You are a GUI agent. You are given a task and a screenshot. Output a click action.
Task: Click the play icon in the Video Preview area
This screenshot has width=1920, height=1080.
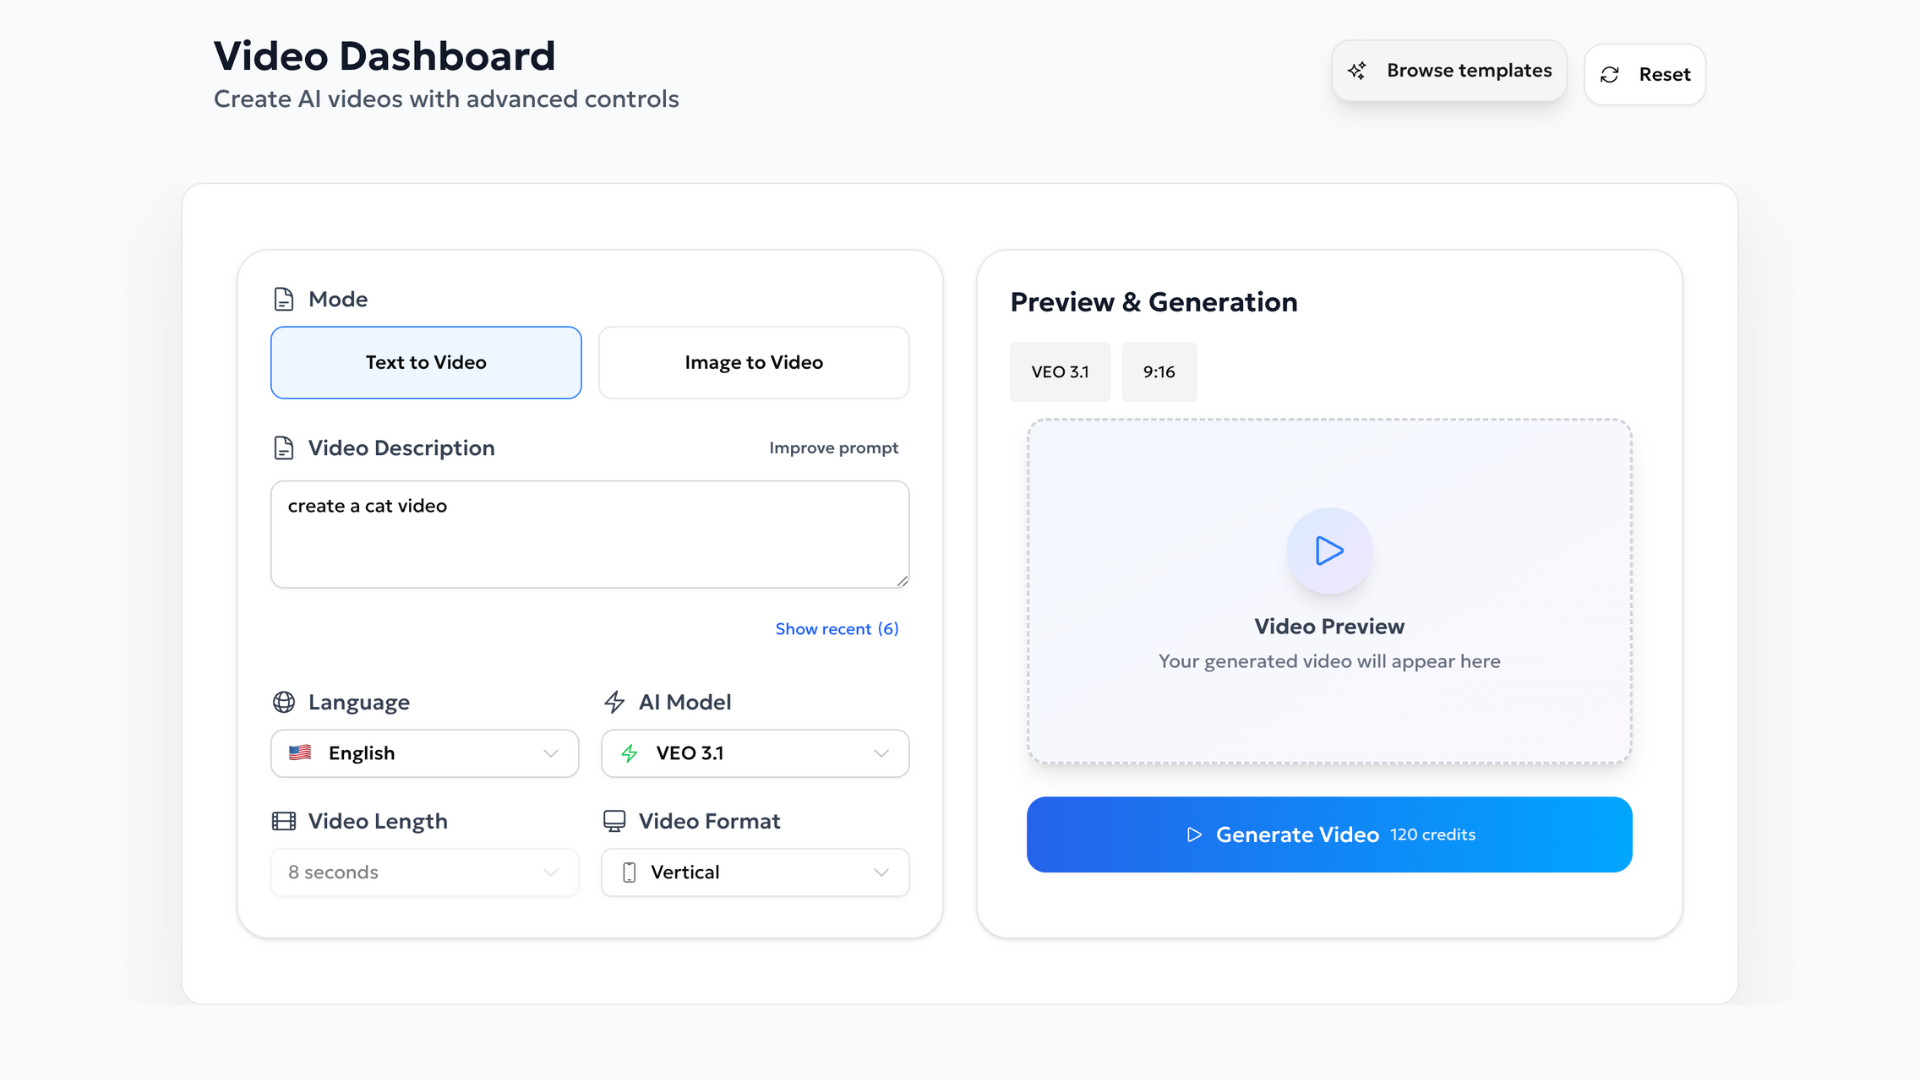point(1329,551)
